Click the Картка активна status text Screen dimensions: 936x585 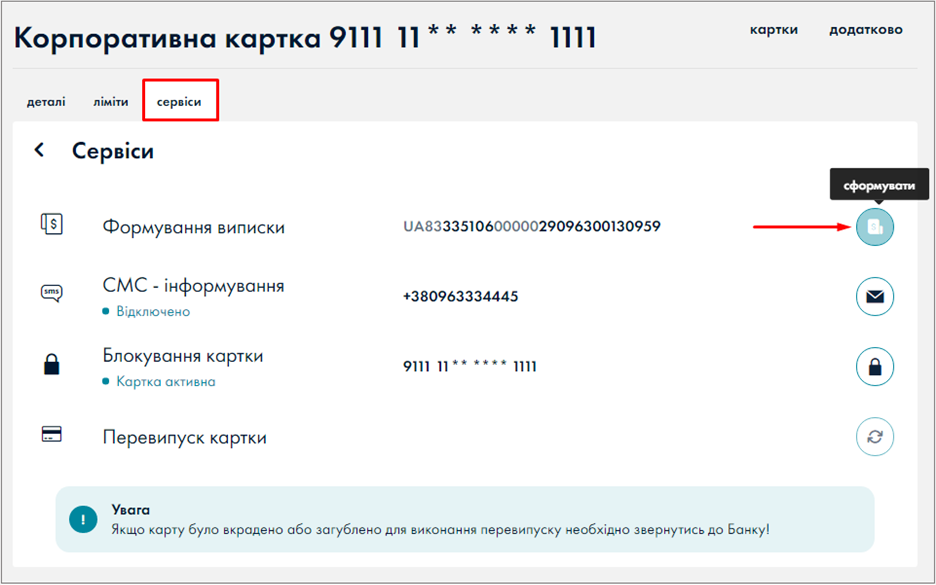tap(165, 382)
